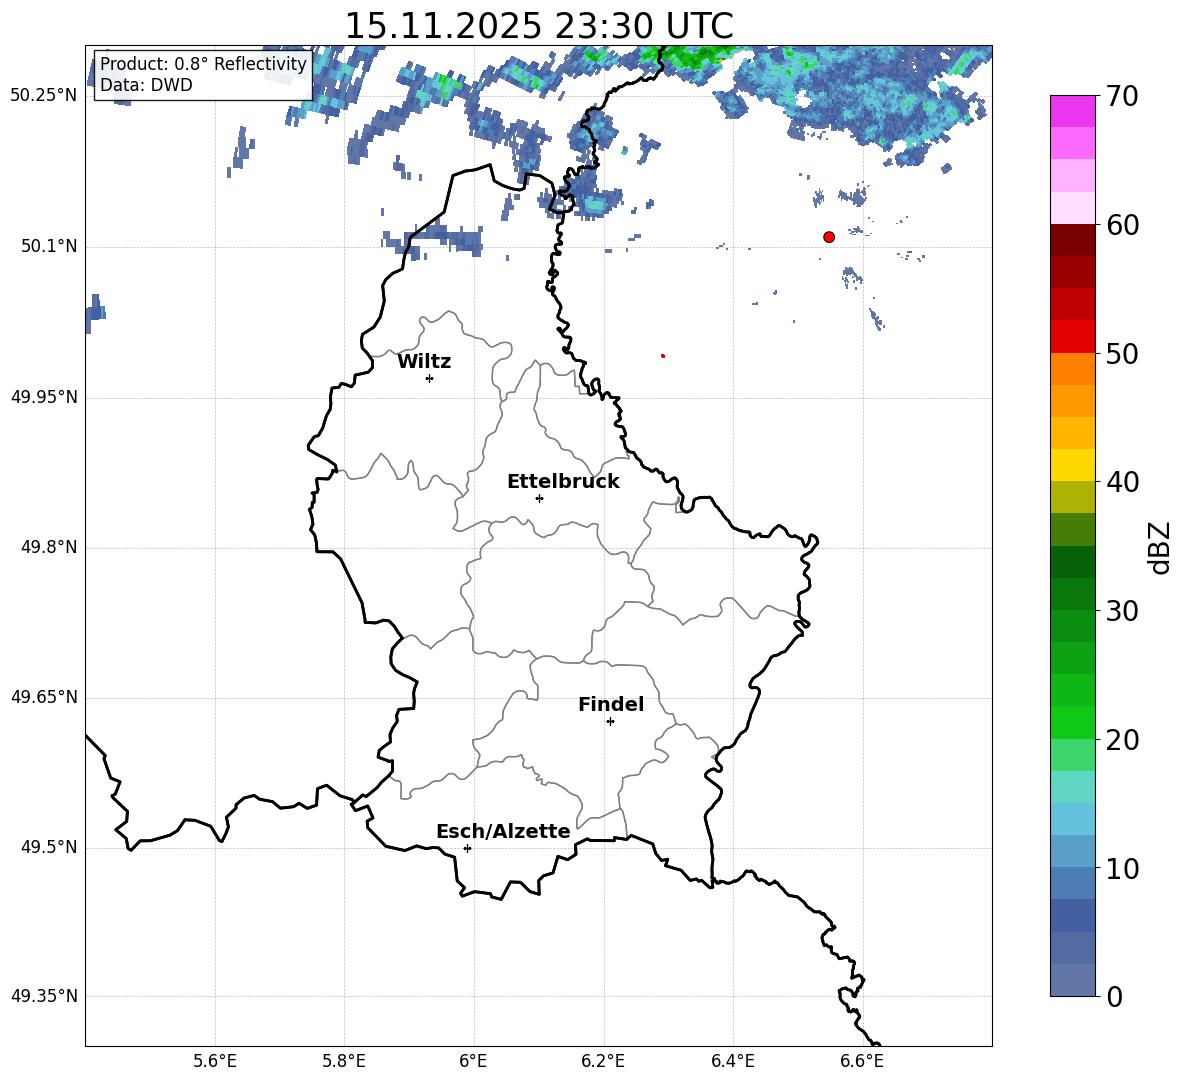Click the Wiltz location cross marker
The height and width of the screenshot is (1081, 1184).
pyautogui.click(x=429, y=378)
